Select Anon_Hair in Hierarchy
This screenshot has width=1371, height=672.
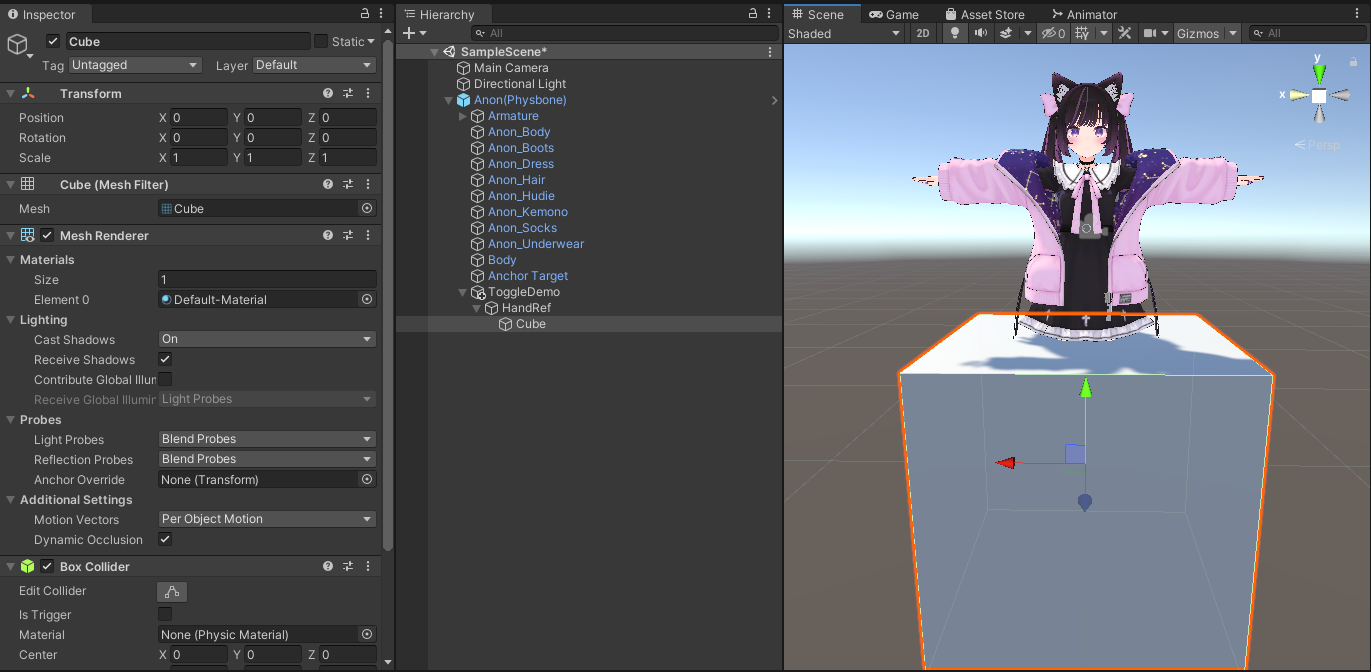click(x=516, y=180)
